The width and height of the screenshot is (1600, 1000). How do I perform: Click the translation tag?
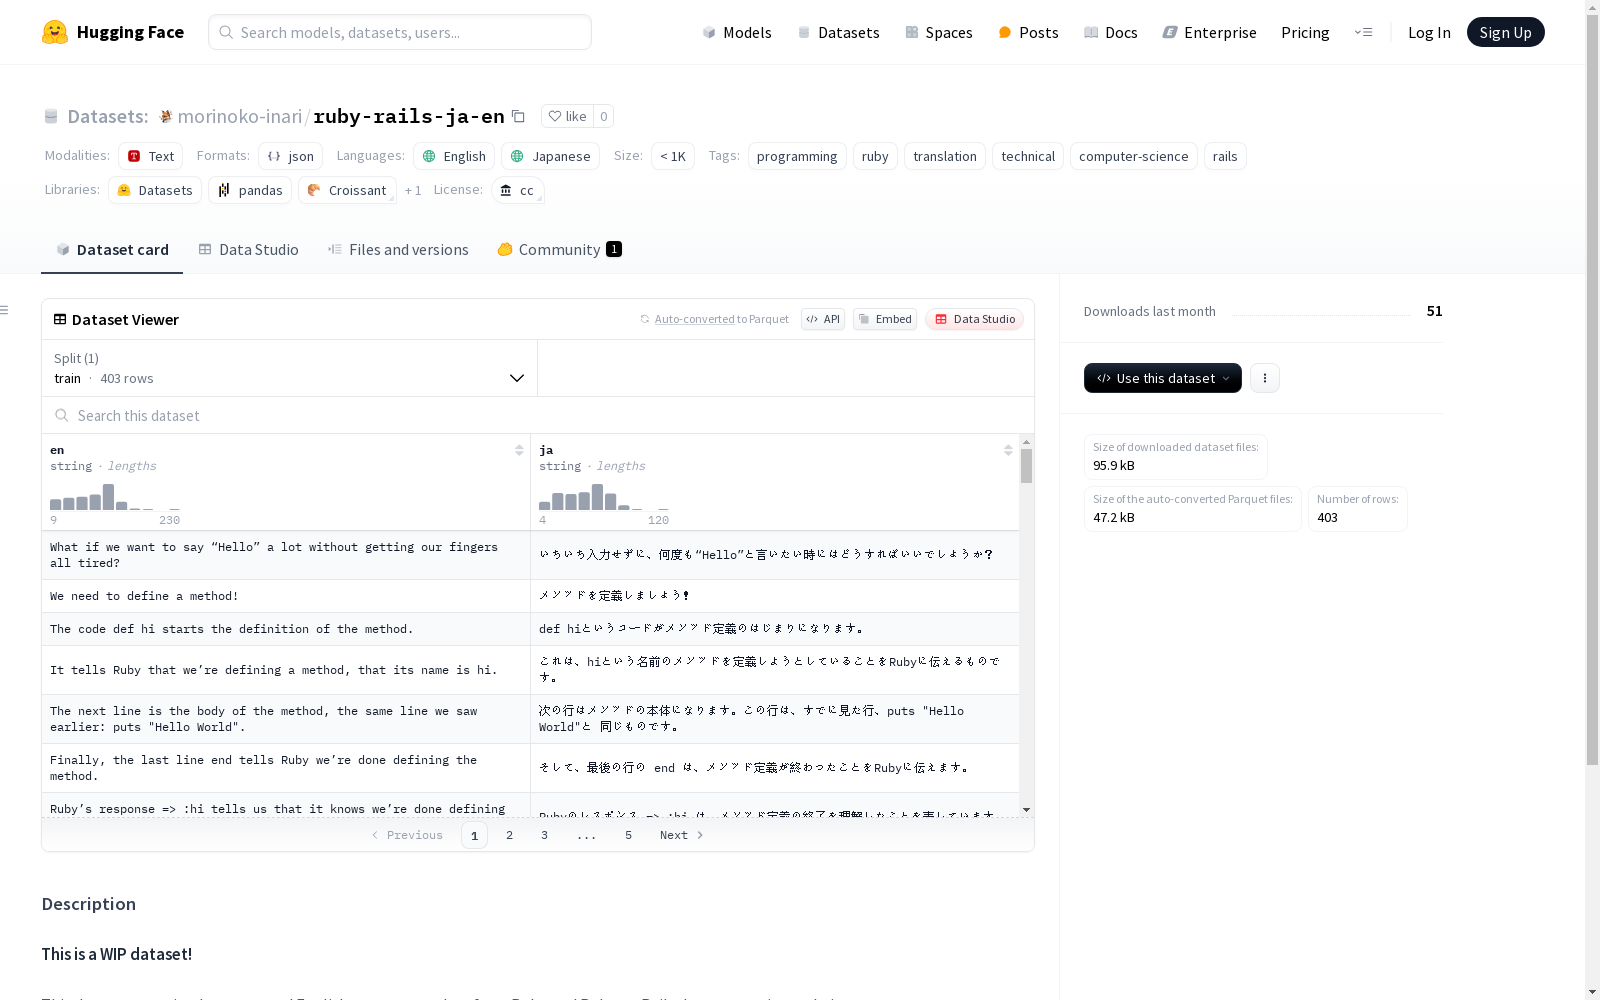945,156
